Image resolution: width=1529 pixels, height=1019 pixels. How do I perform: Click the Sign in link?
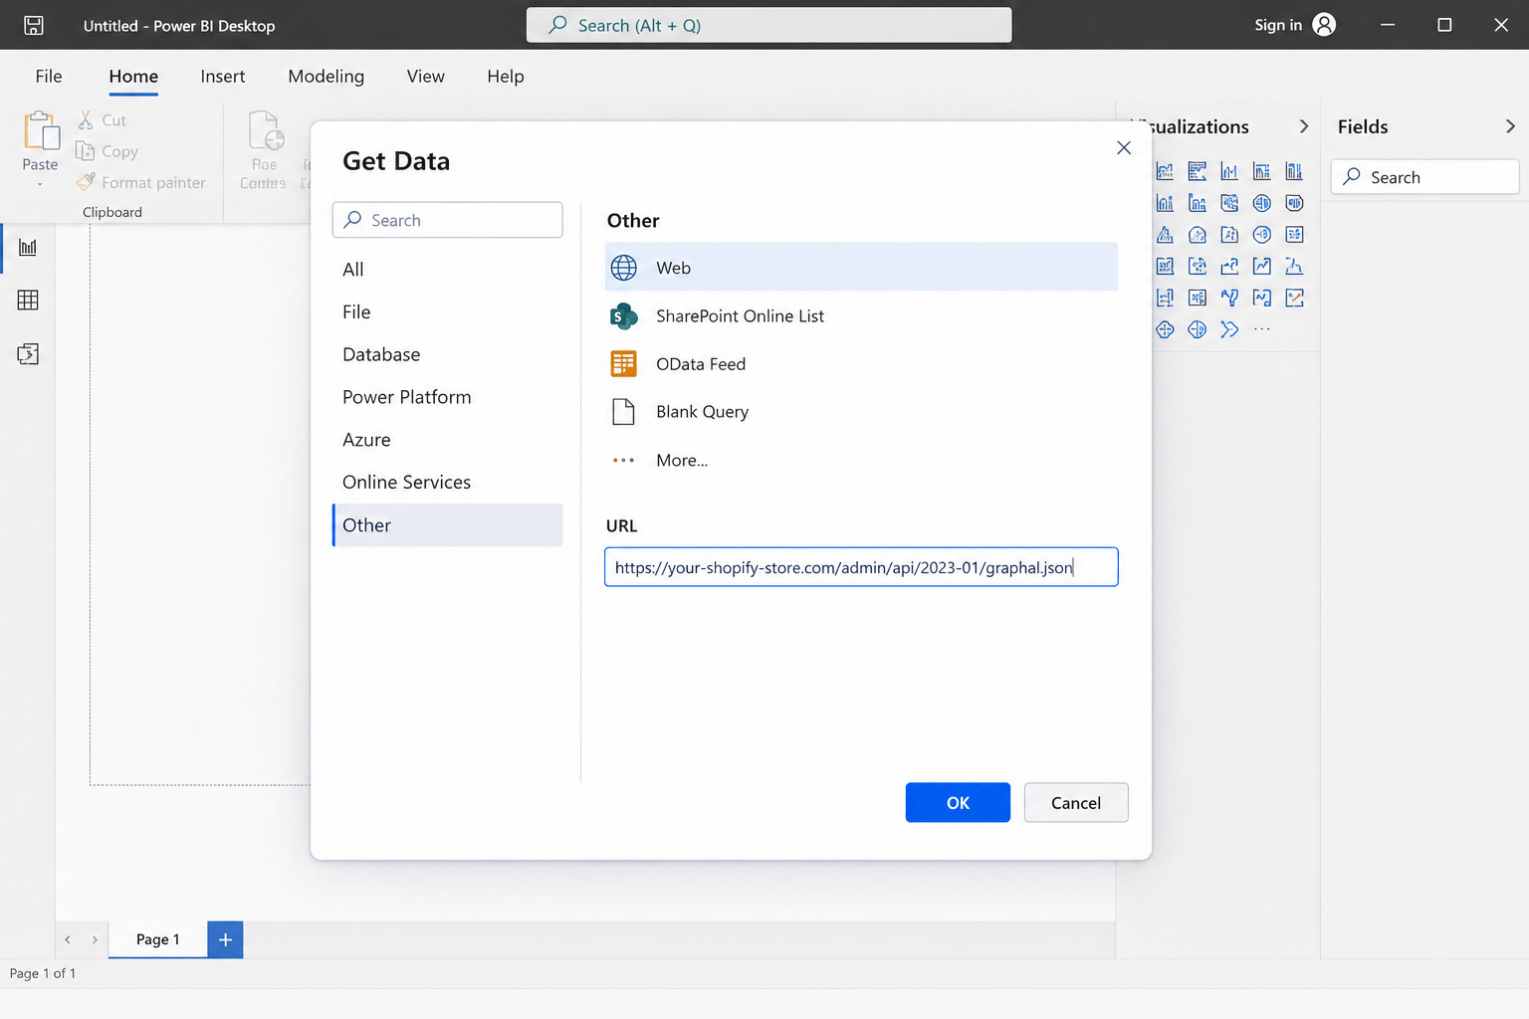click(x=1278, y=25)
